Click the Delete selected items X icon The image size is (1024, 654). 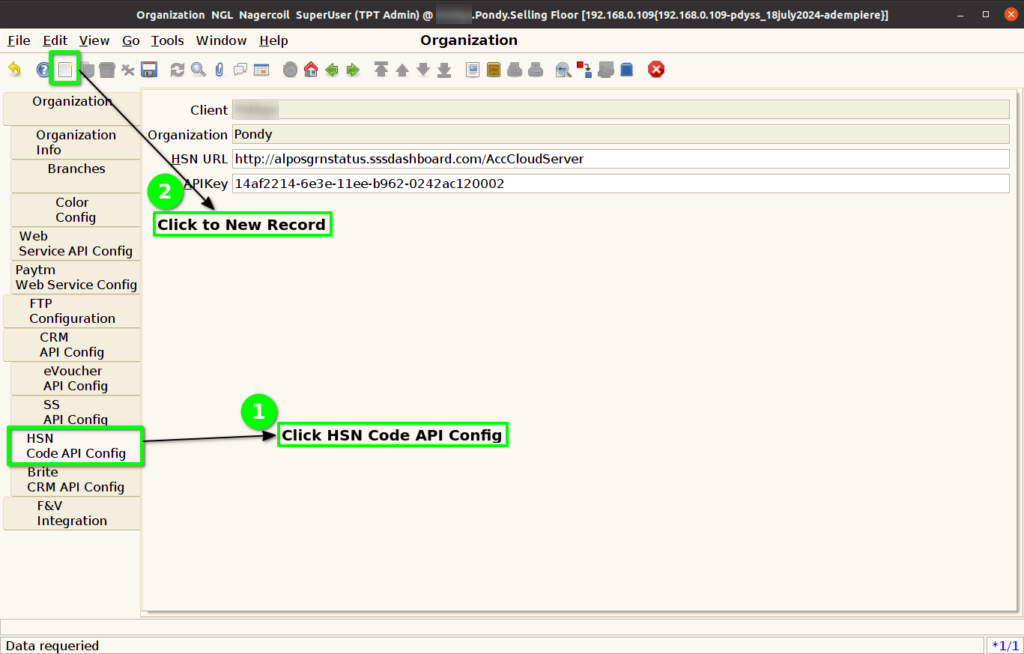point(128,69)
